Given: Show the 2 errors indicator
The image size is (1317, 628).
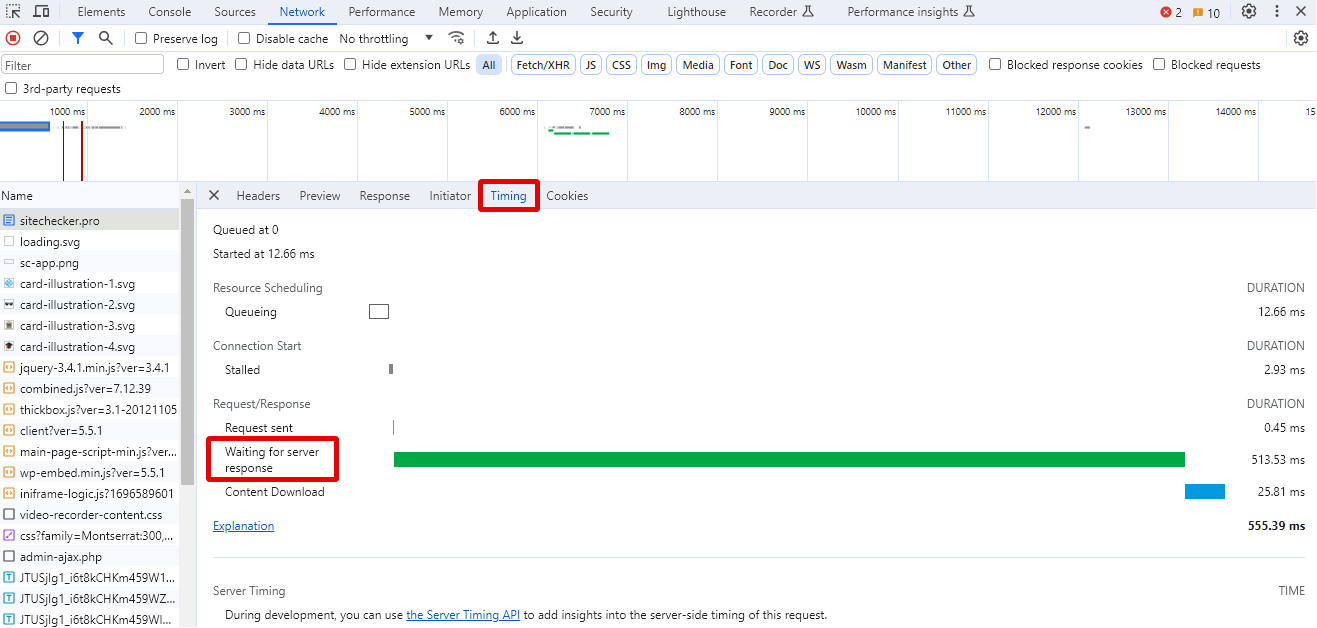Looking at the screenshot, I should [x=1171, y=12].
